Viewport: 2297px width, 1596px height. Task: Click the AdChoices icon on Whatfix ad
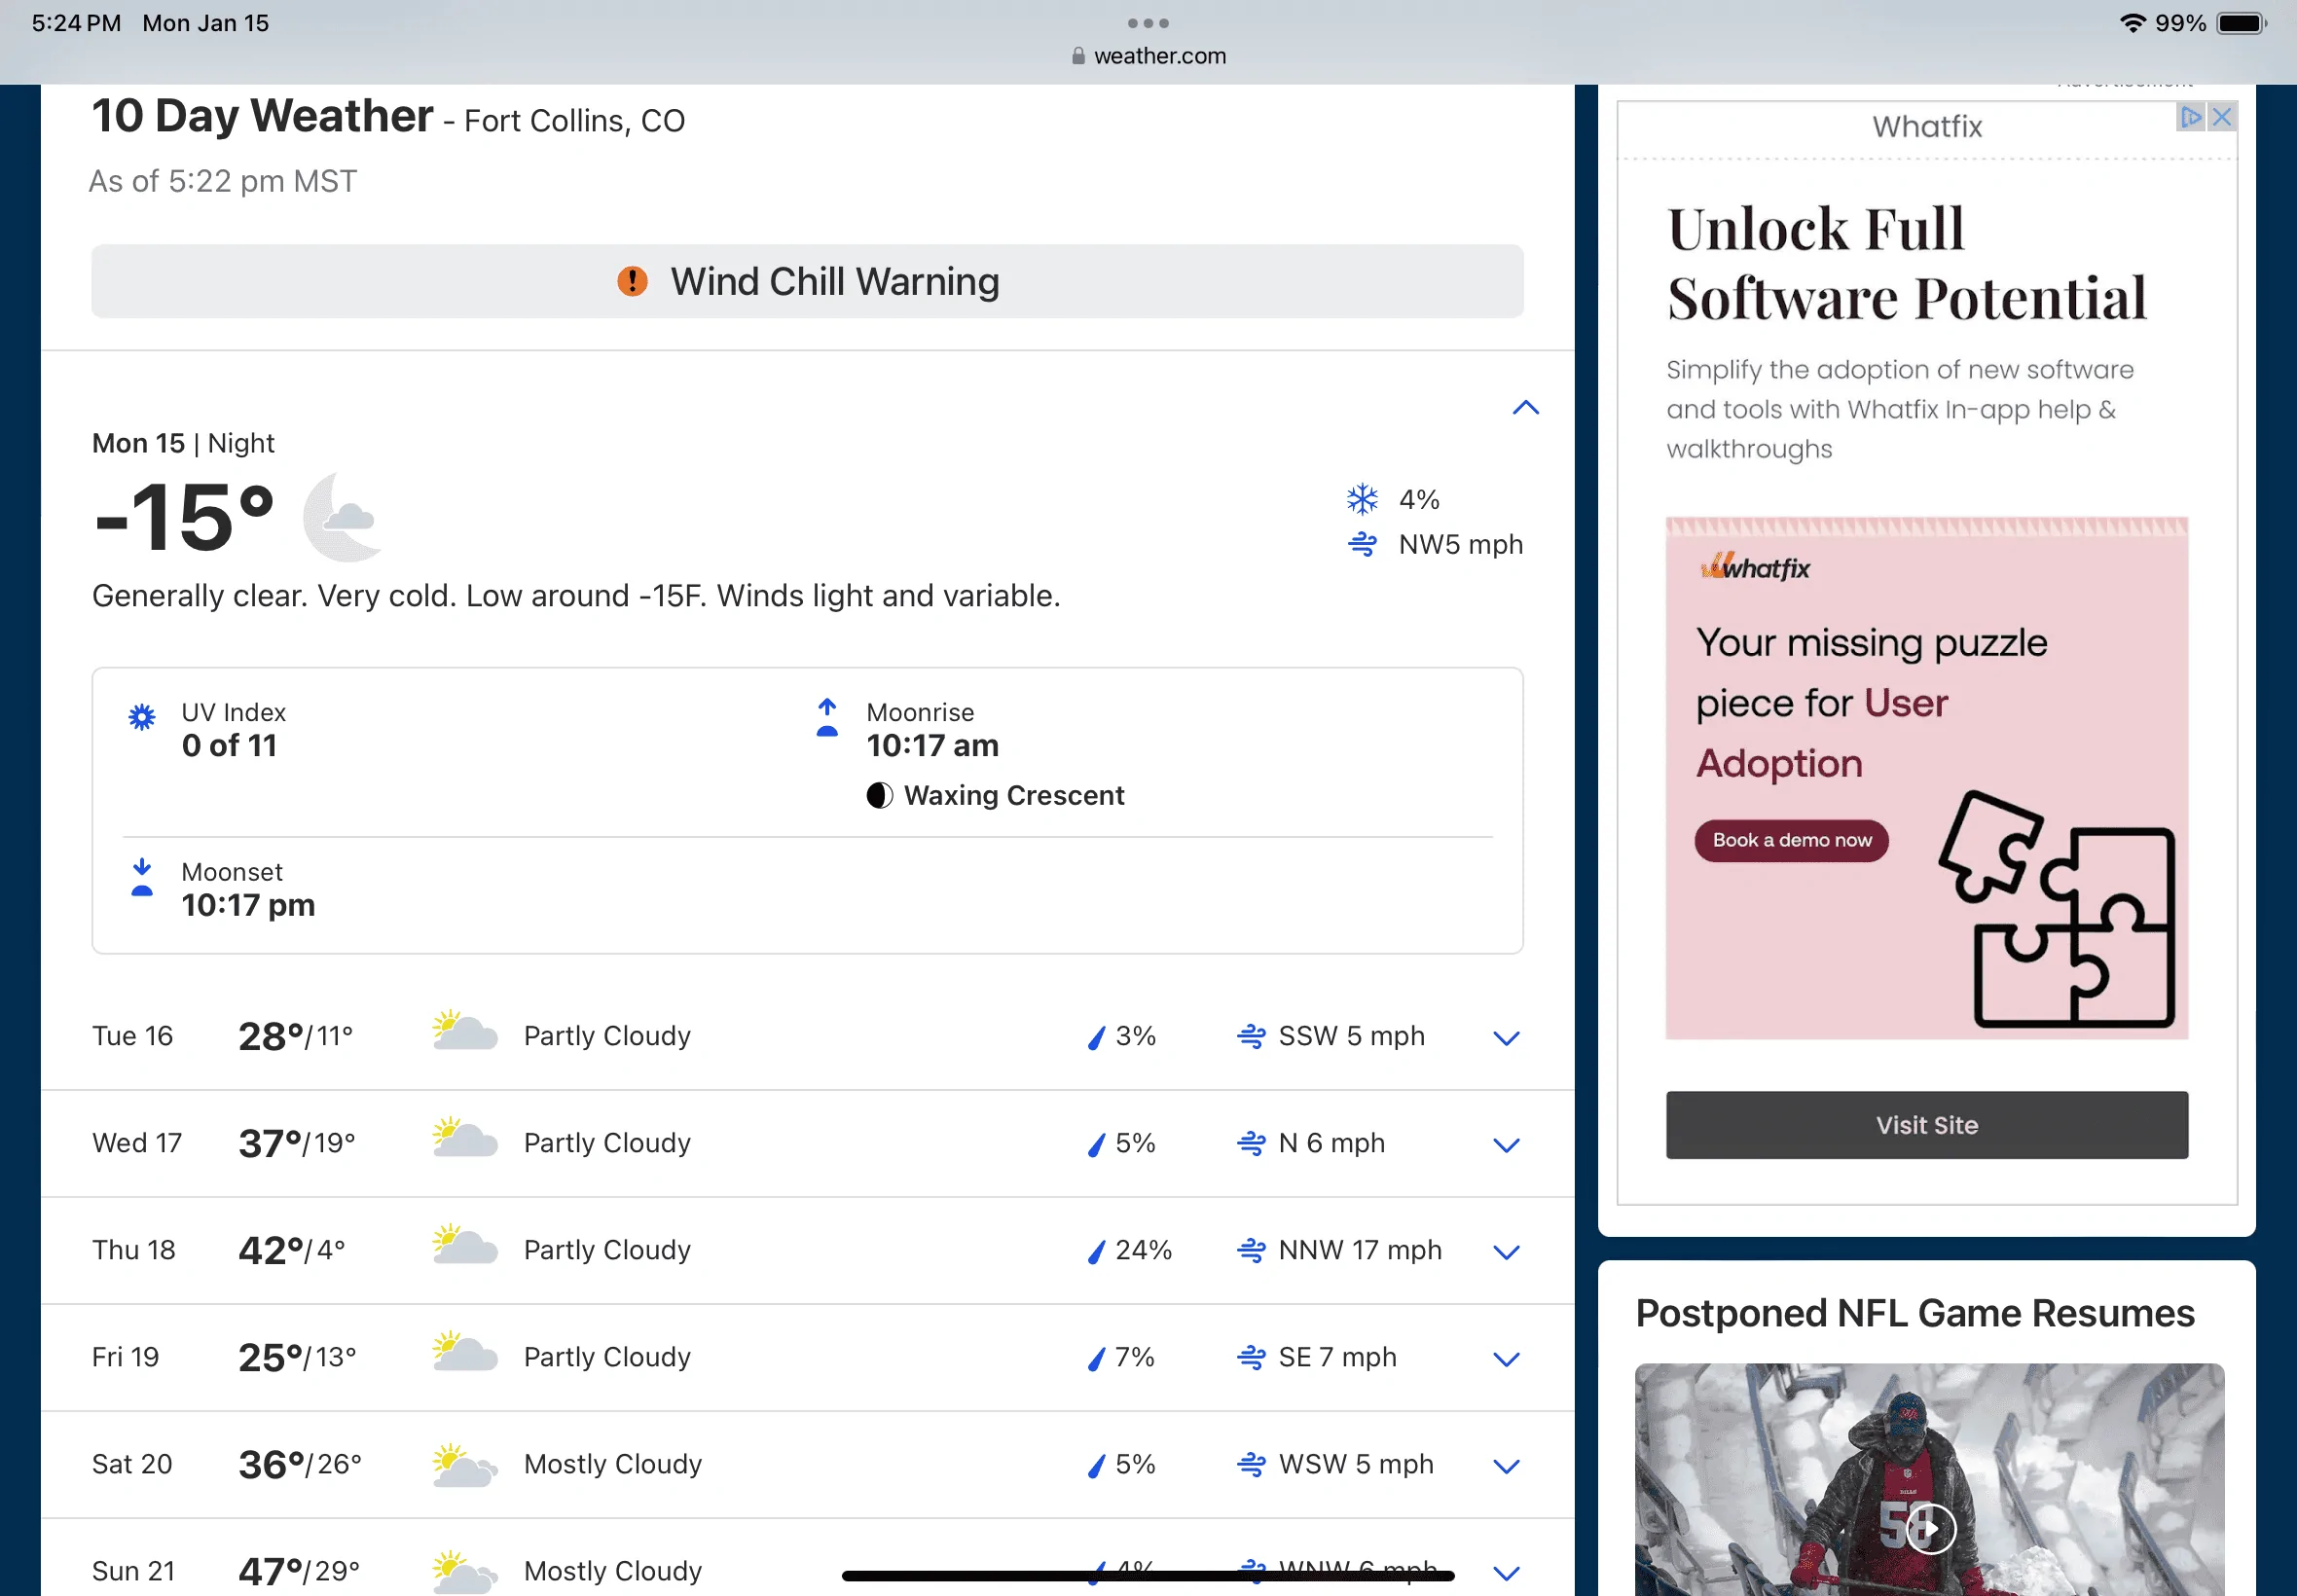click(x=2190, y=117)
